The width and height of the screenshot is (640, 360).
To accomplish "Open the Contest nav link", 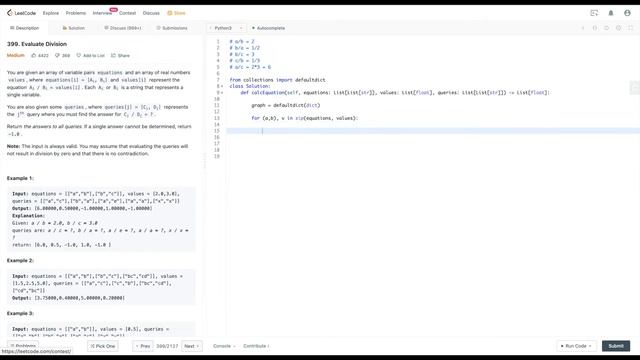I will tap(127, 13).
